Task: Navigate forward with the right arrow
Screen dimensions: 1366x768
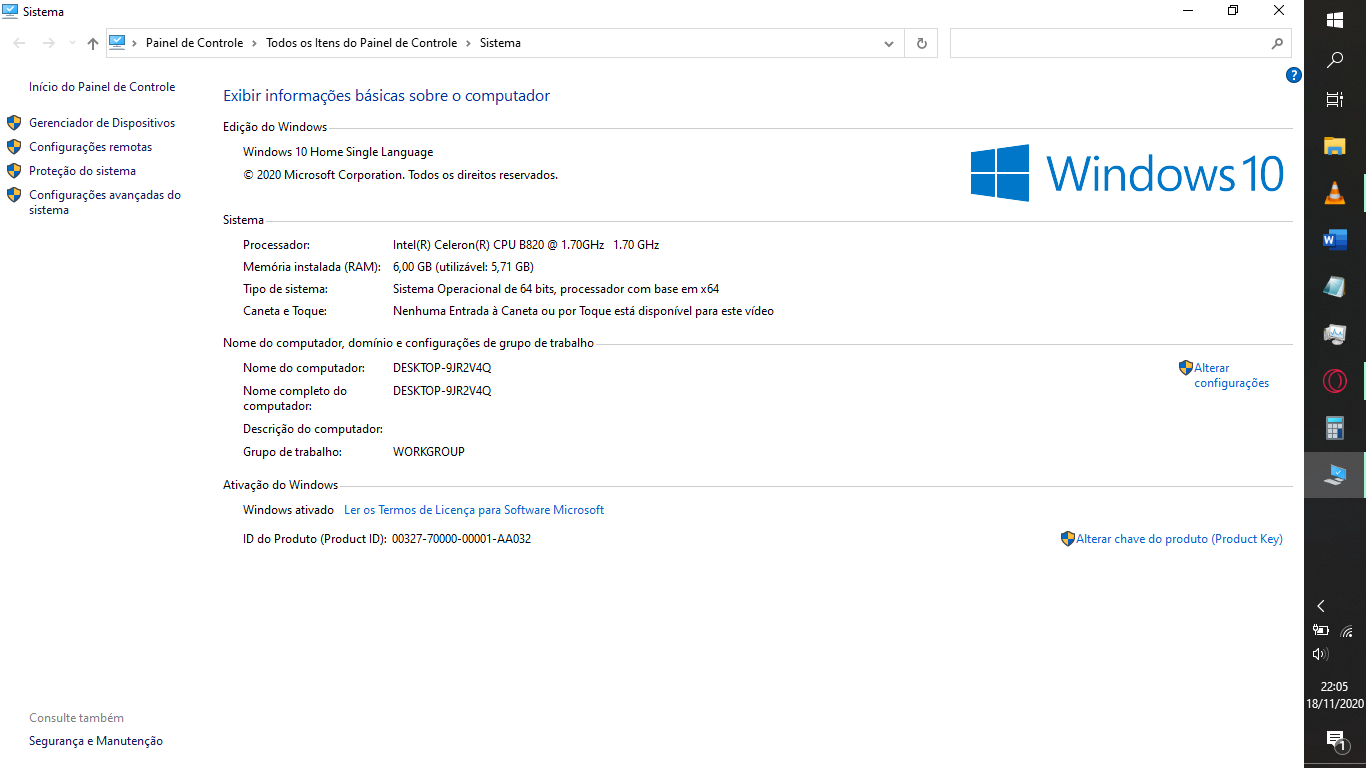Action: click(48, 43)
